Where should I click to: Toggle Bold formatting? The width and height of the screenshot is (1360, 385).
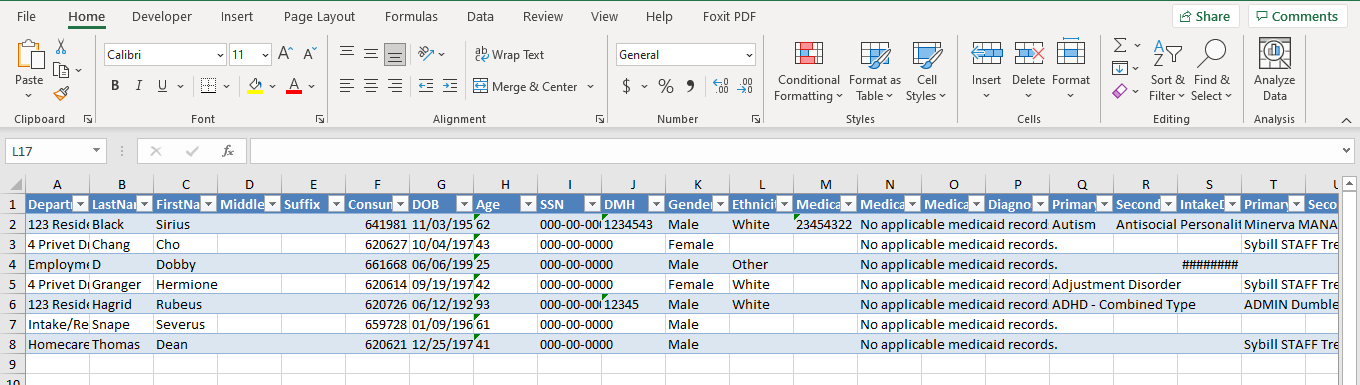pyautogui.click(x=115, y=86)
